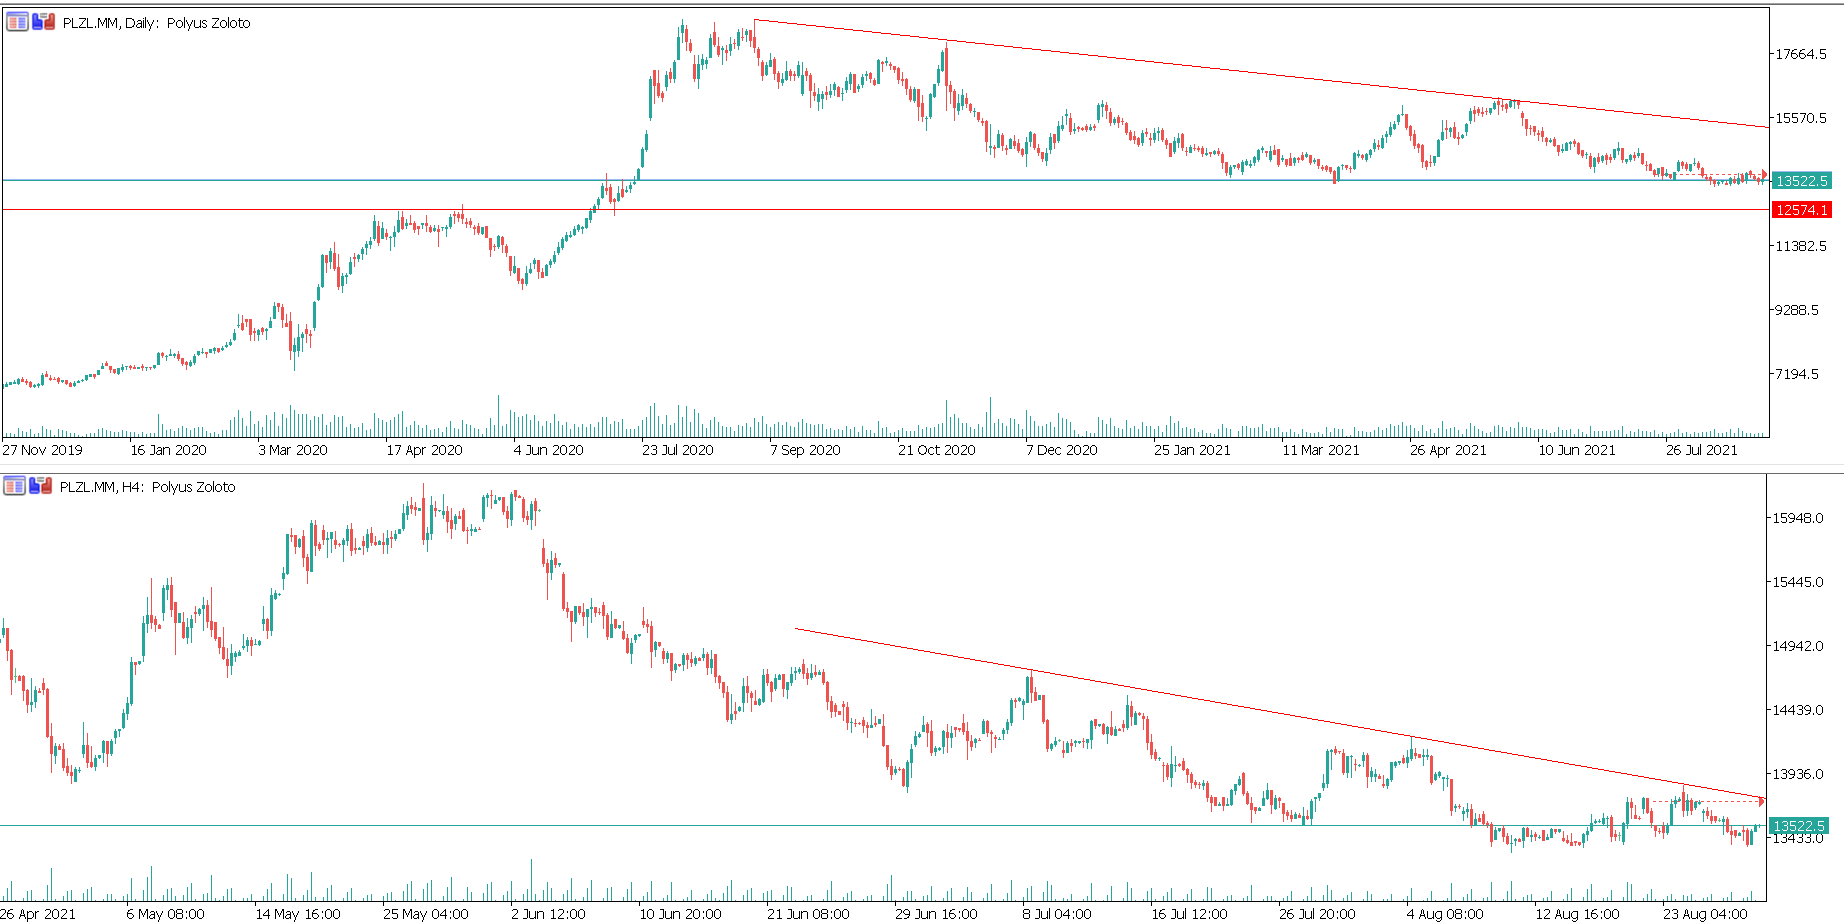Click the '2 Jun 12:00' time label
The image size is (1844, 924).
[548, 914]
